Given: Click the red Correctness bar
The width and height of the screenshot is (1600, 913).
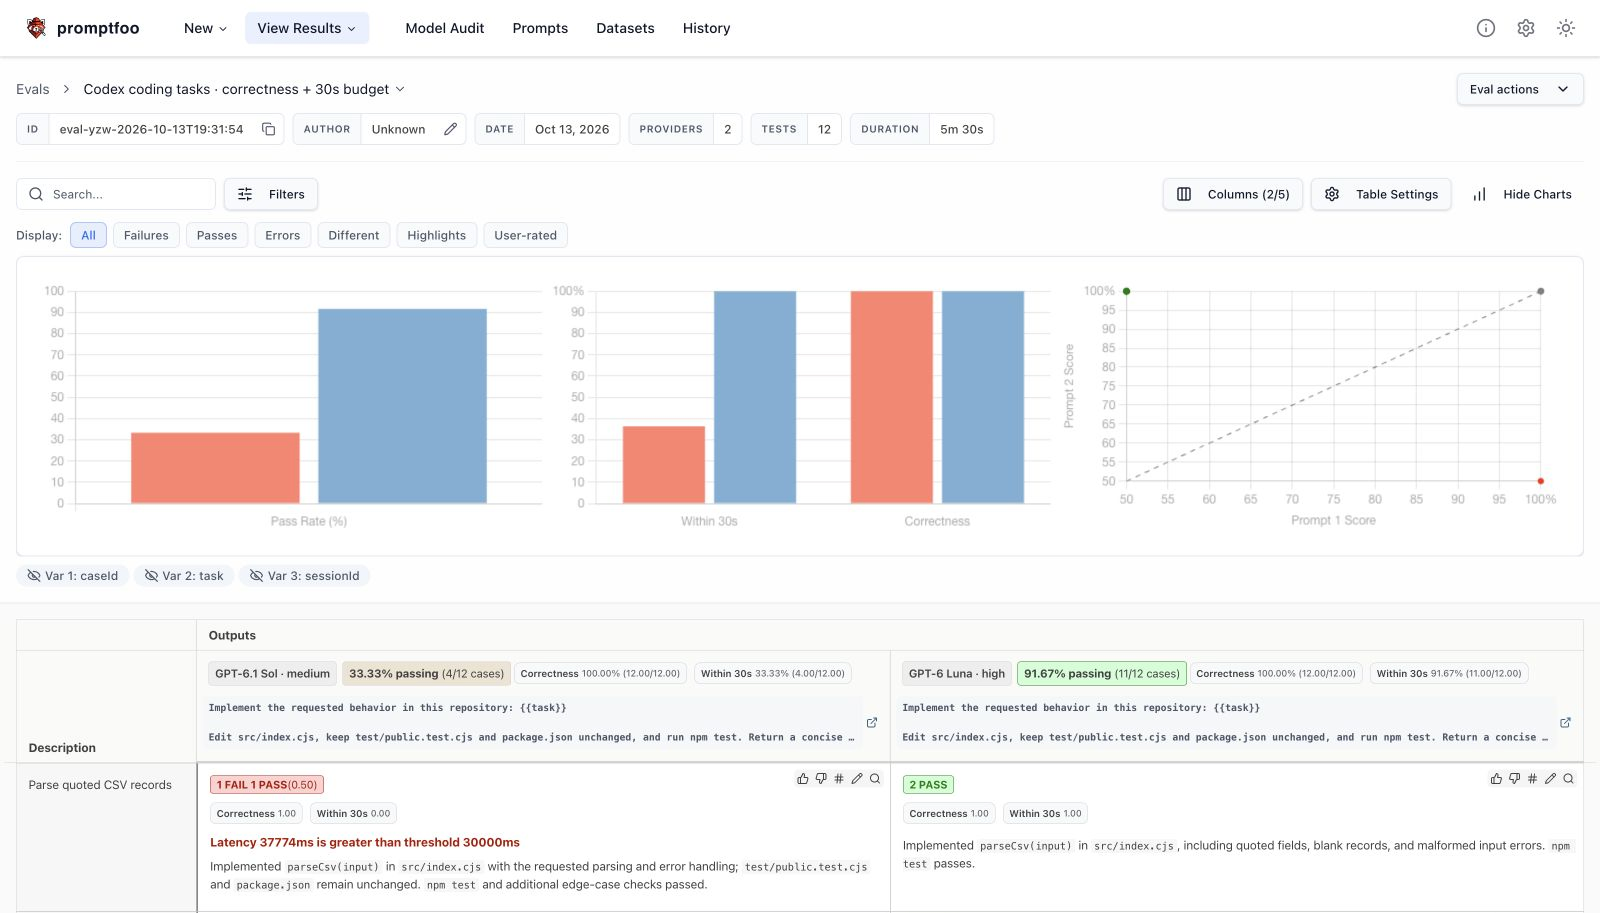Looking at the screenshot, I should pos(891,397).
